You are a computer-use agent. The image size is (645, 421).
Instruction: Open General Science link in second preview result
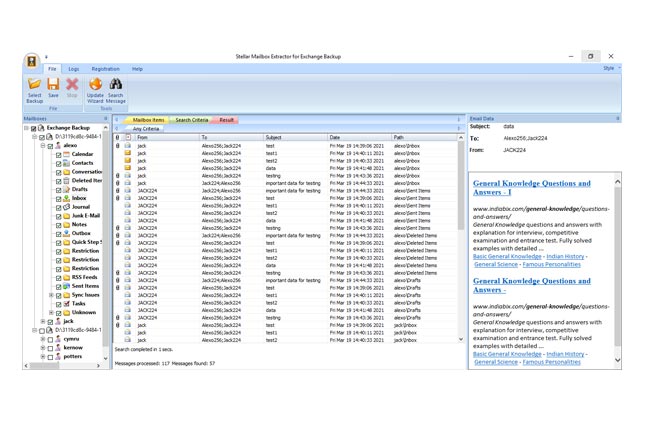(x=496, y=362)
